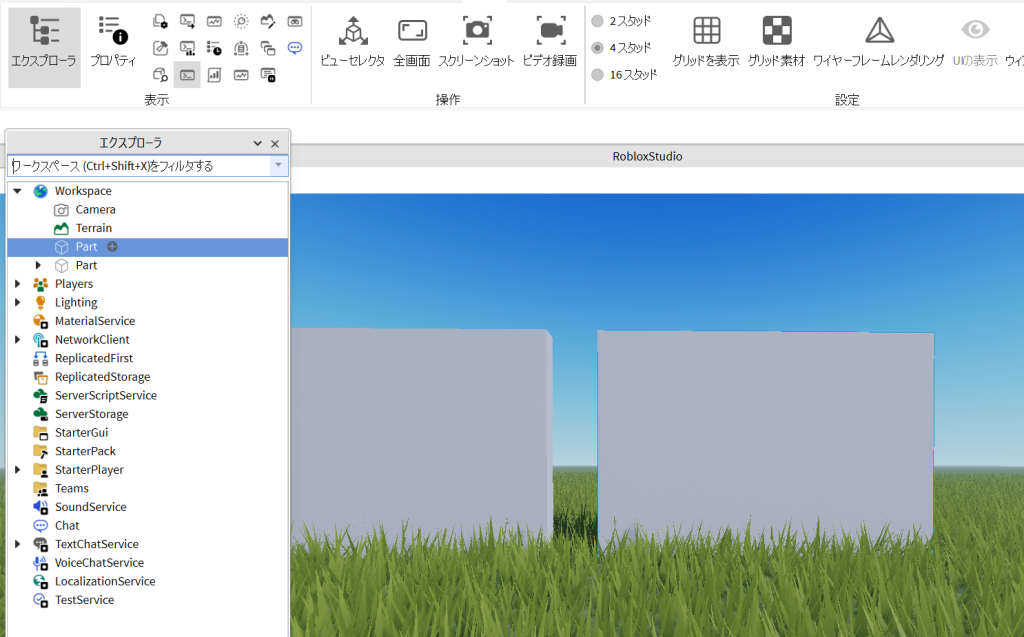Open the Explorer filter dropdown arrow
The width and height of the screenshot is (1024, 637).
(279, 166)
